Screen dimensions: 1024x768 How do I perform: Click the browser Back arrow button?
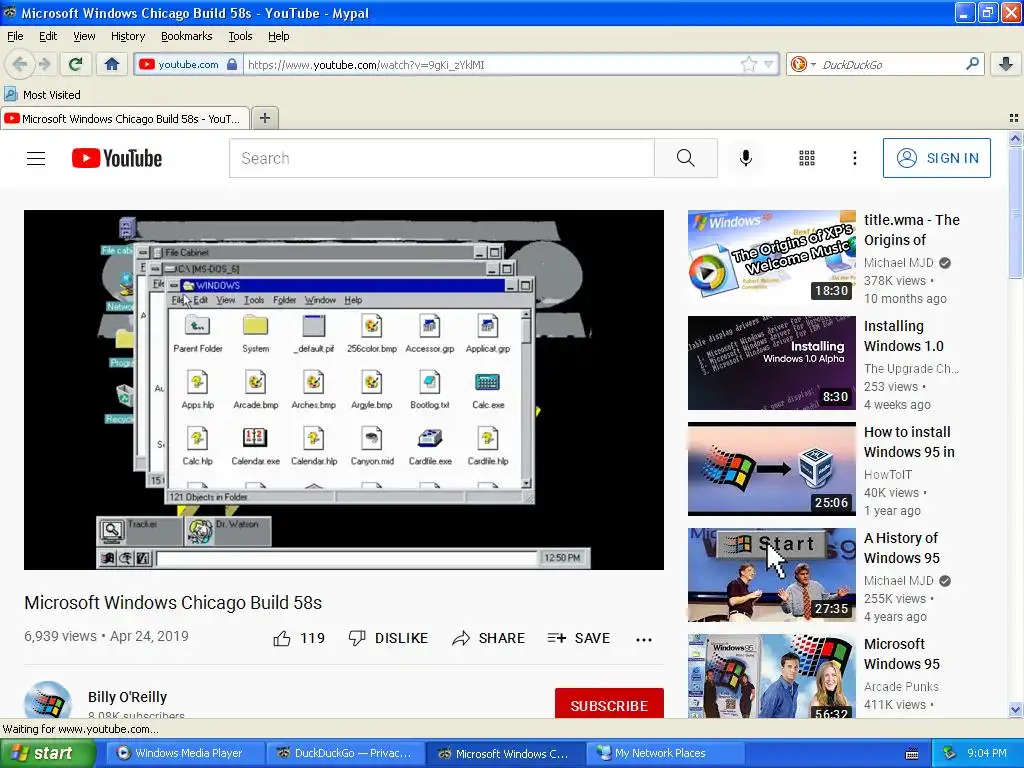pos(20,64)
